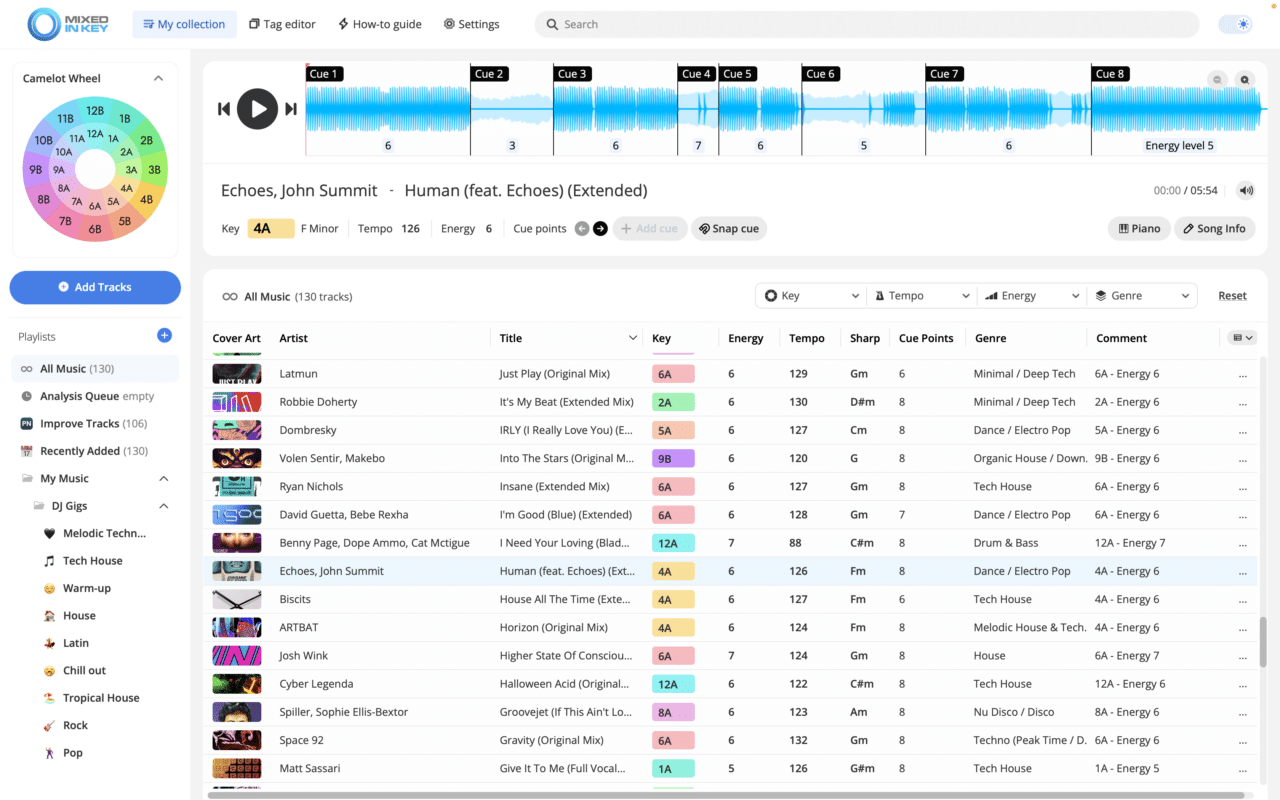1280x800 pixels.
Task: Jump to the next cue point
Action: click(x=599, y=228)
